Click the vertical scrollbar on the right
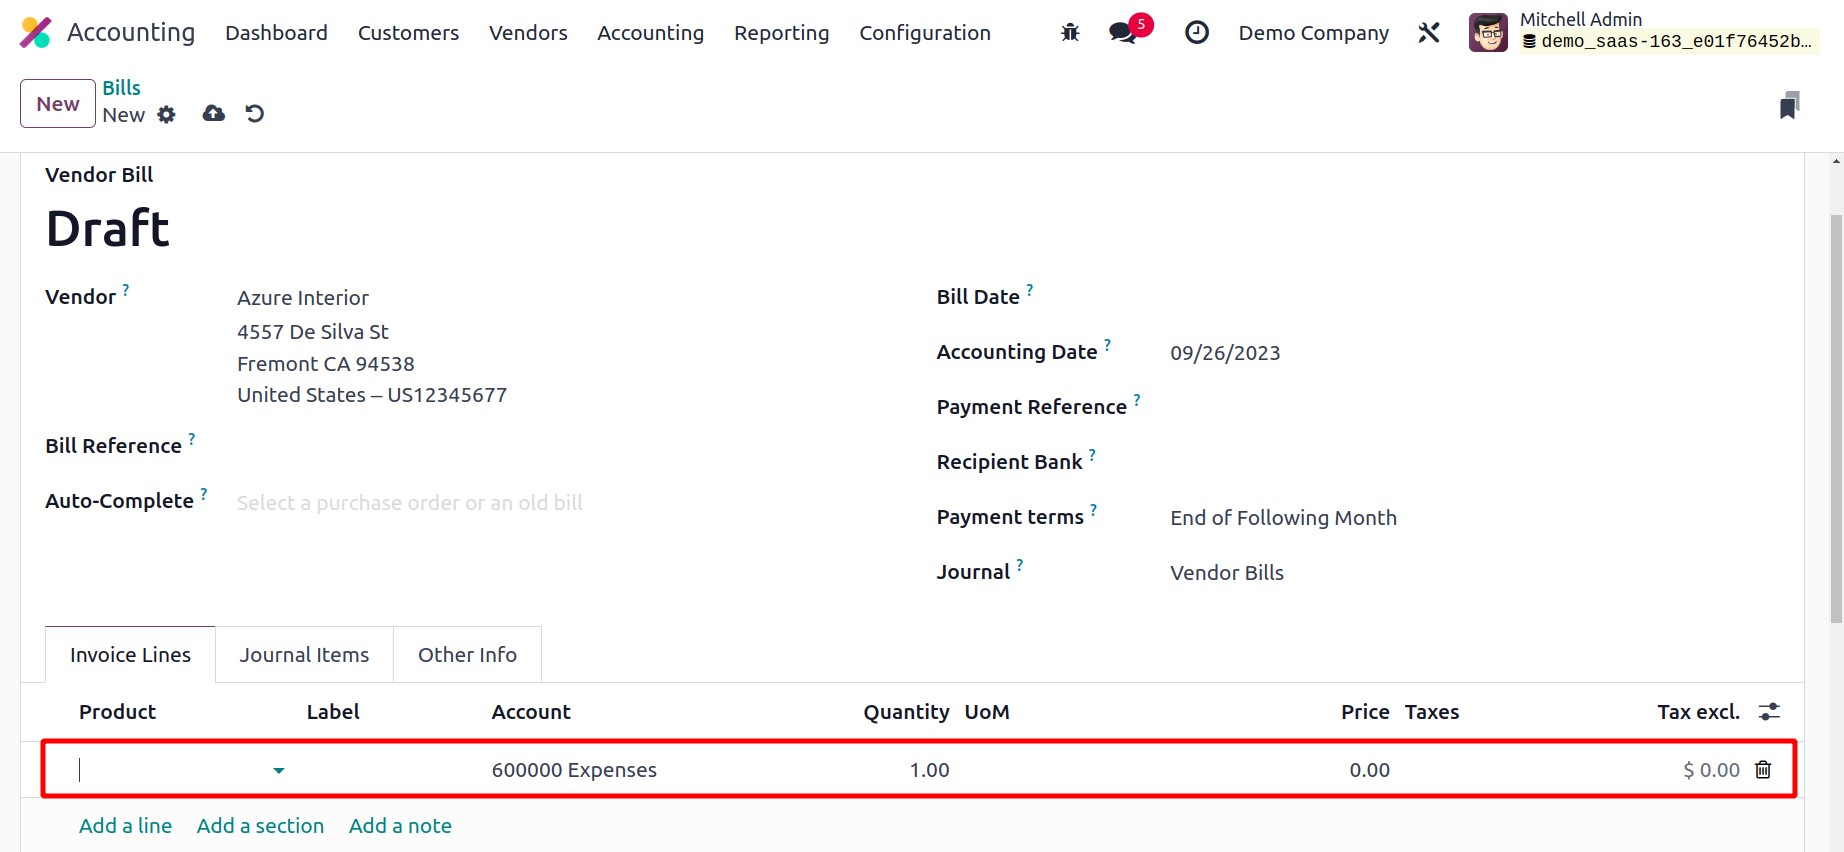 pos(1835,420)
